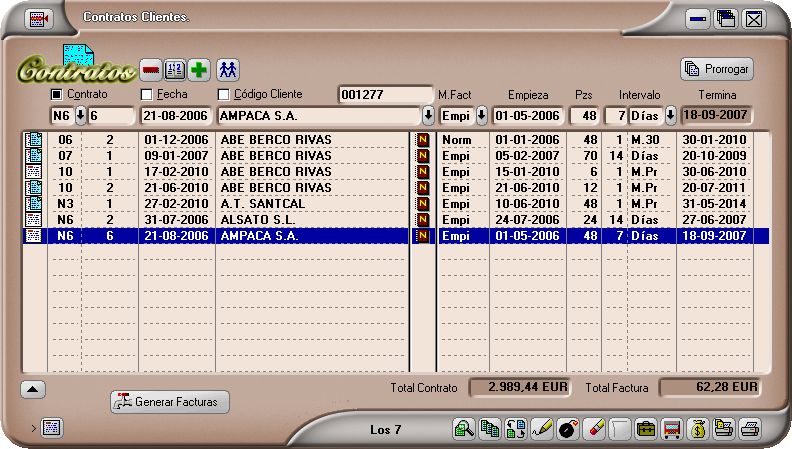Open the contract type N6 dropdown

tap(81, 115)
